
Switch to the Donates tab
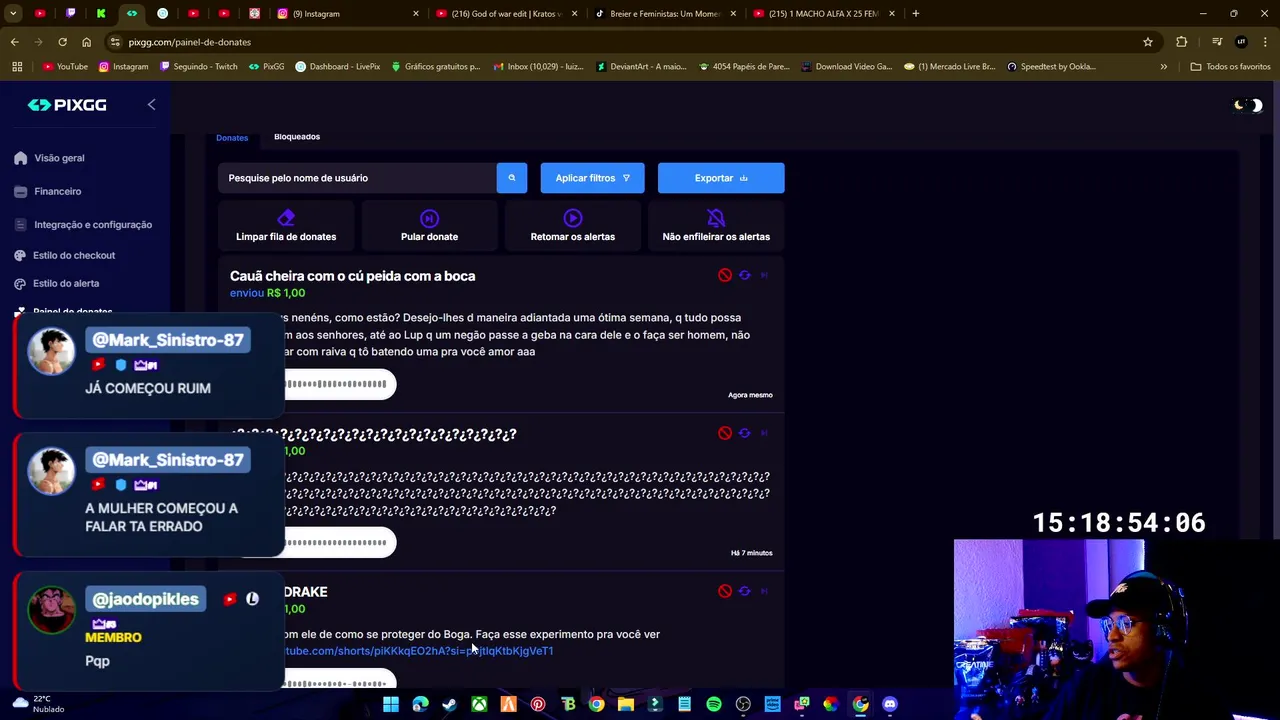tap(232, 138)
